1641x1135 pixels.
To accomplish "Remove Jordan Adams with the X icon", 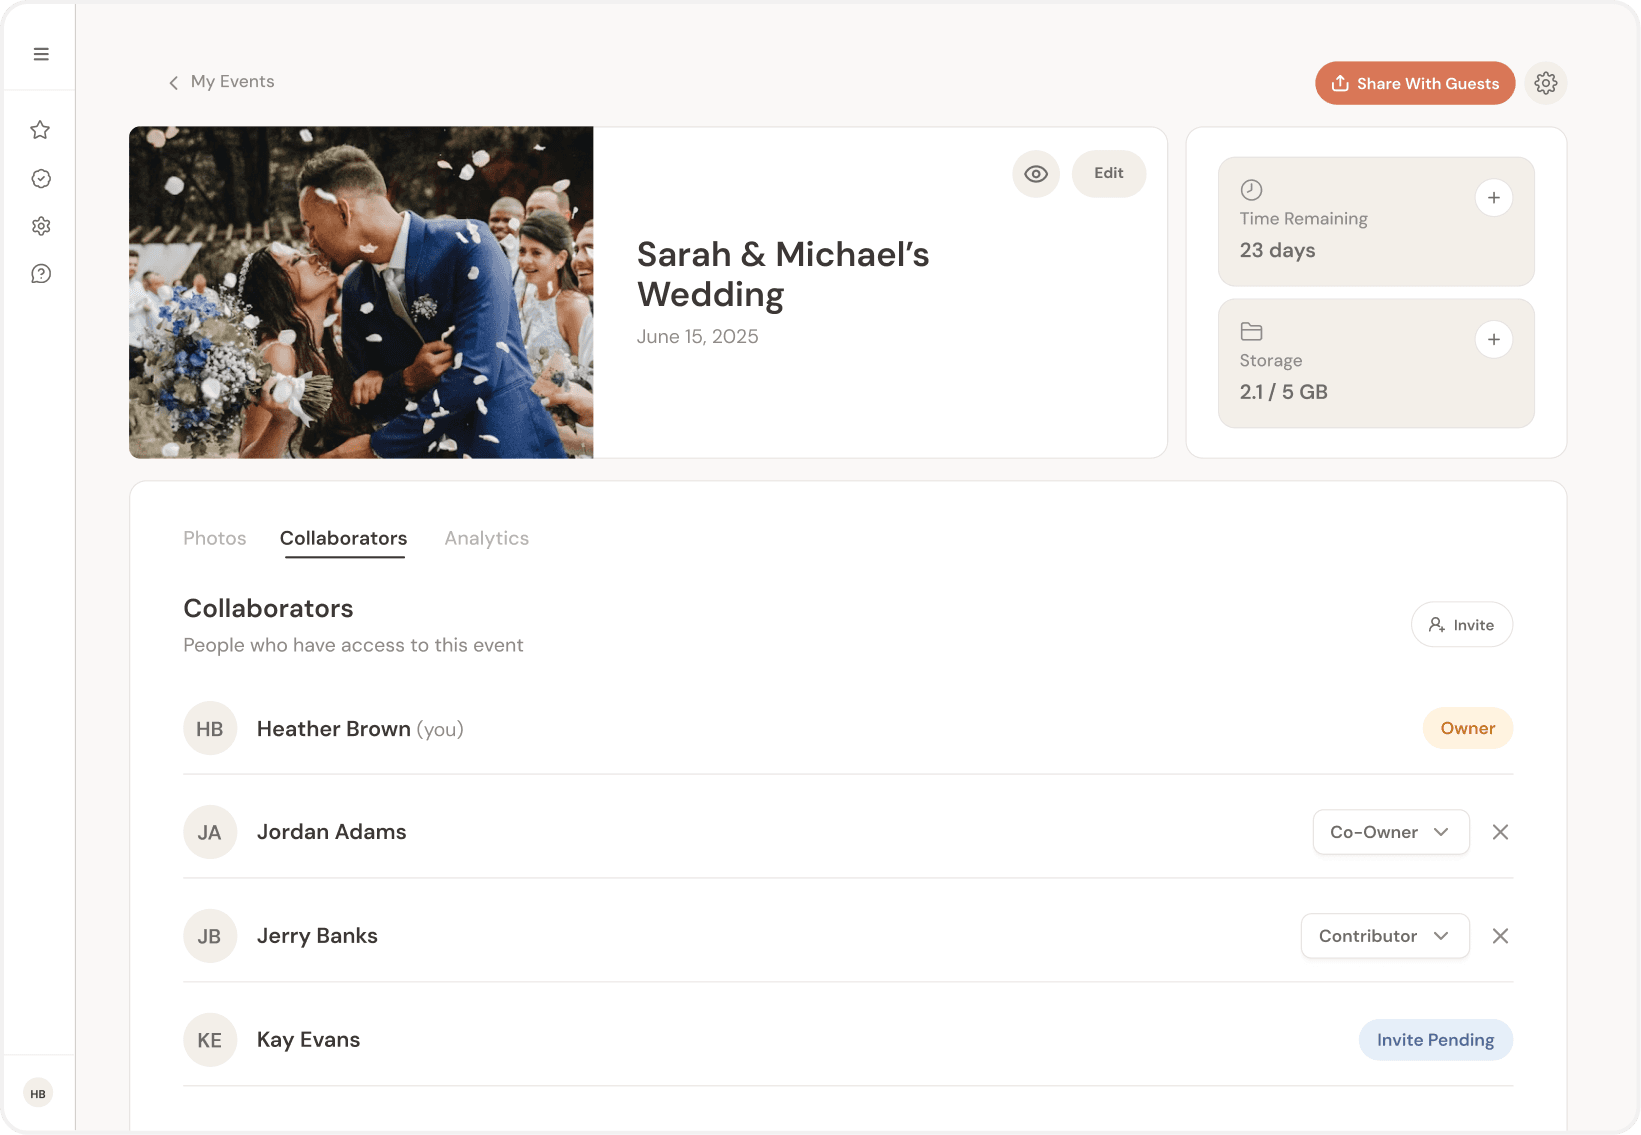I will [1500, 832].
